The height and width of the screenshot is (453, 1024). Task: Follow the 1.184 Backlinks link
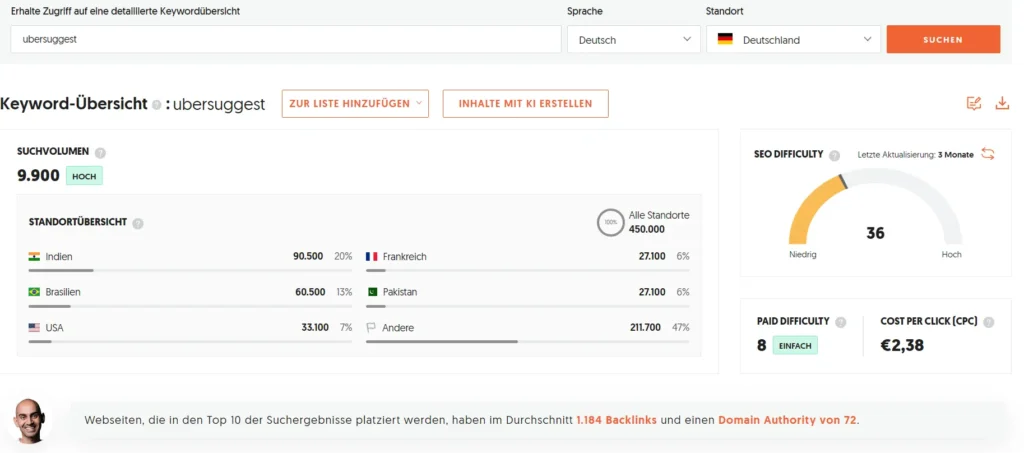616,420
